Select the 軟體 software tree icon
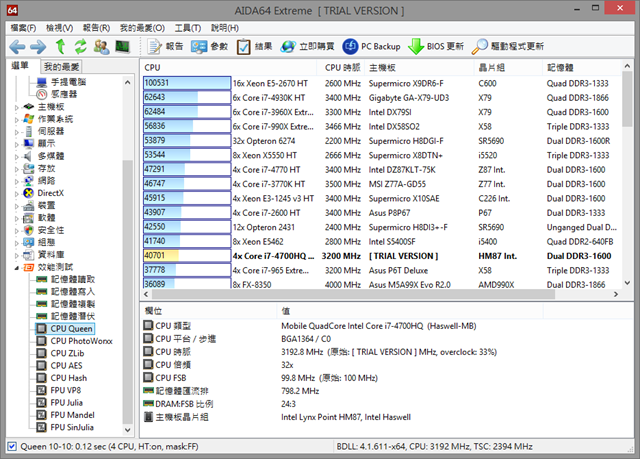 [x=29, y=218]
